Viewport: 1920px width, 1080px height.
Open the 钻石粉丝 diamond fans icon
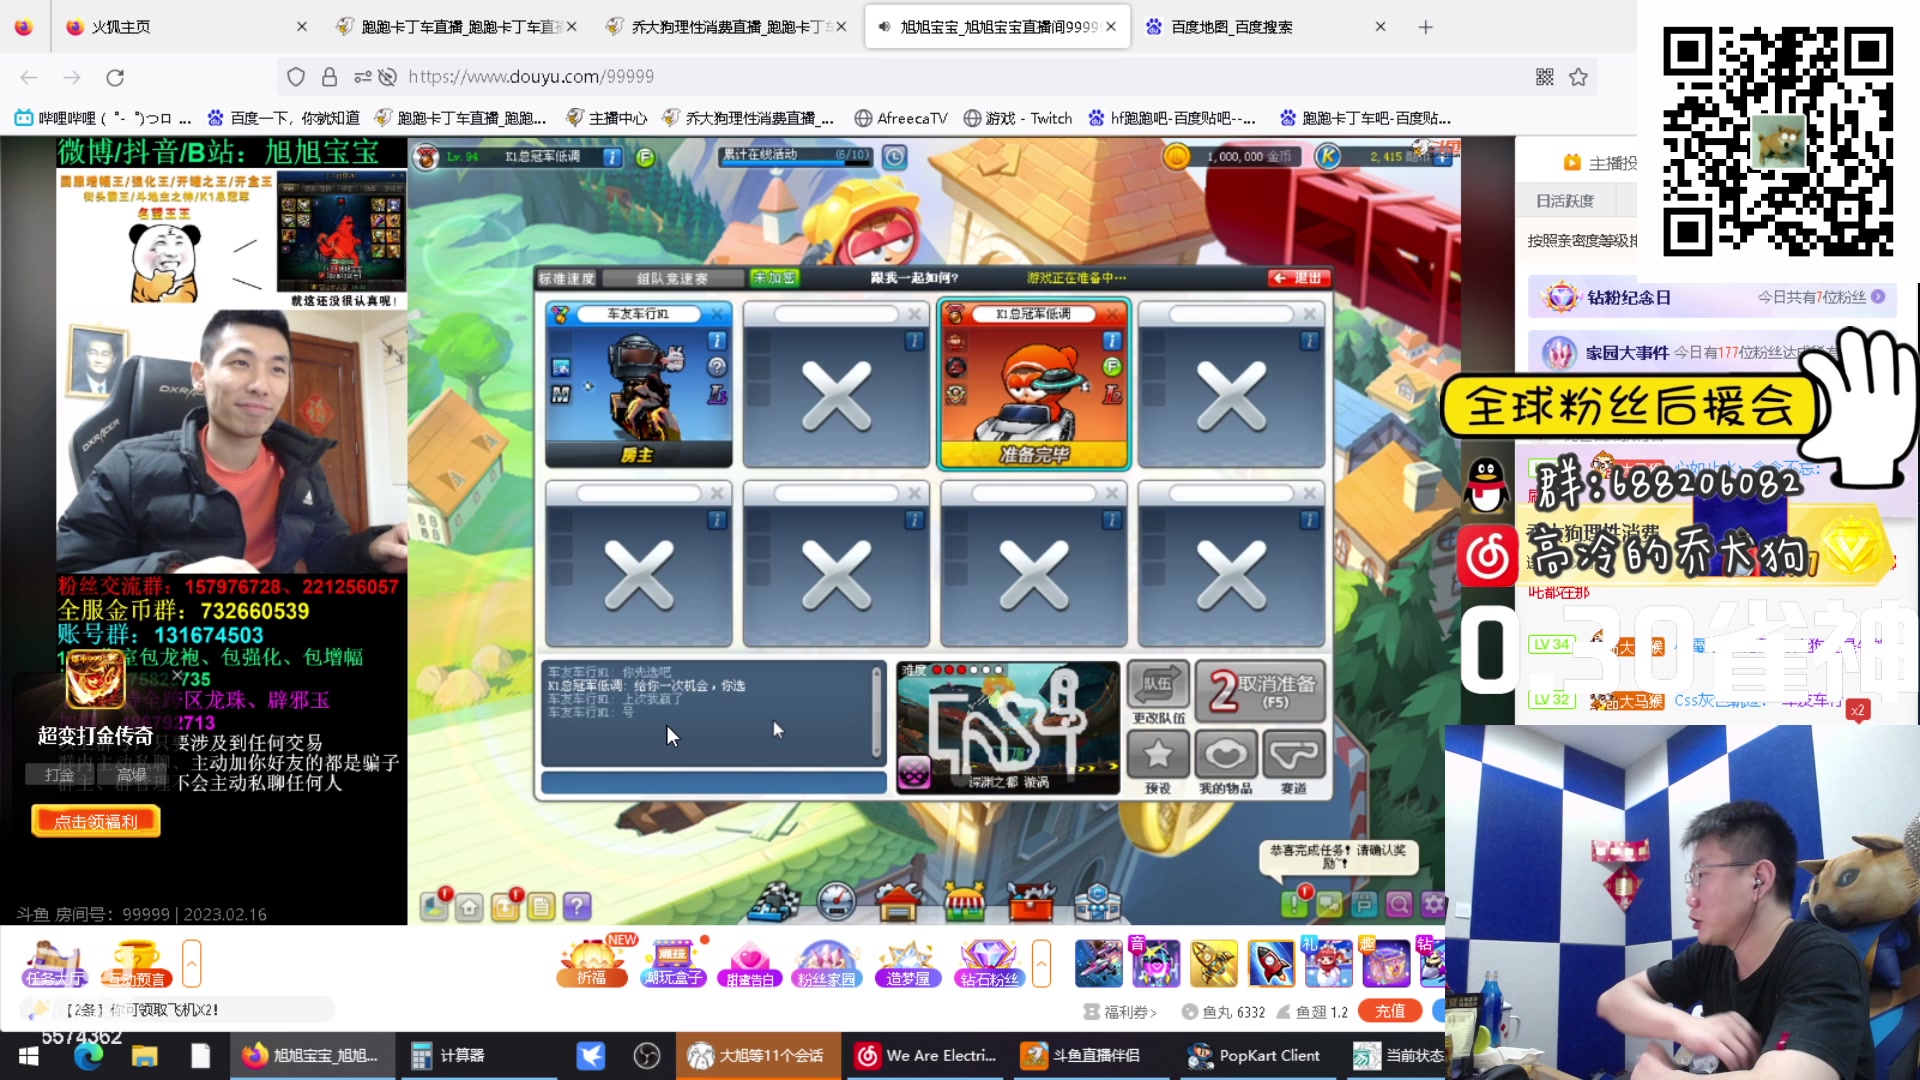988,962
